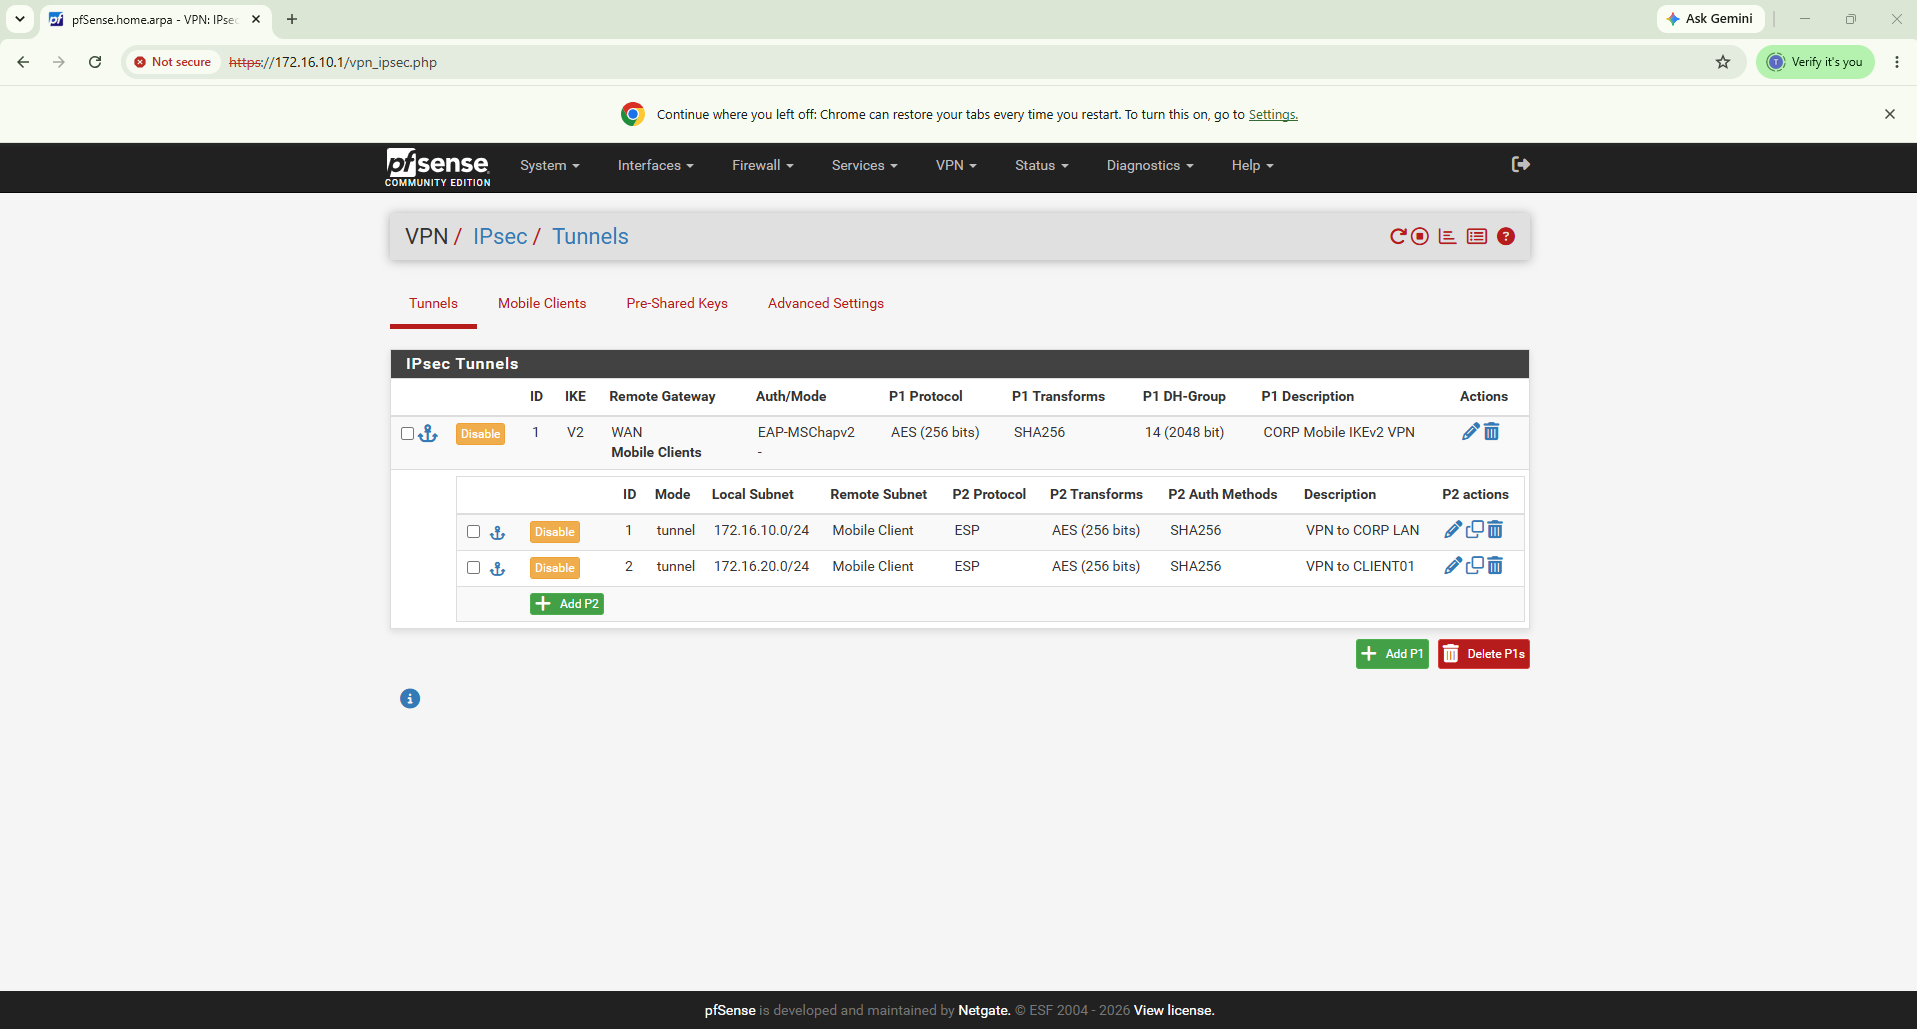This screenshot has height=1029, width=1917.
Task: Expand the Firewall menu
Action: tap(762, 166)
